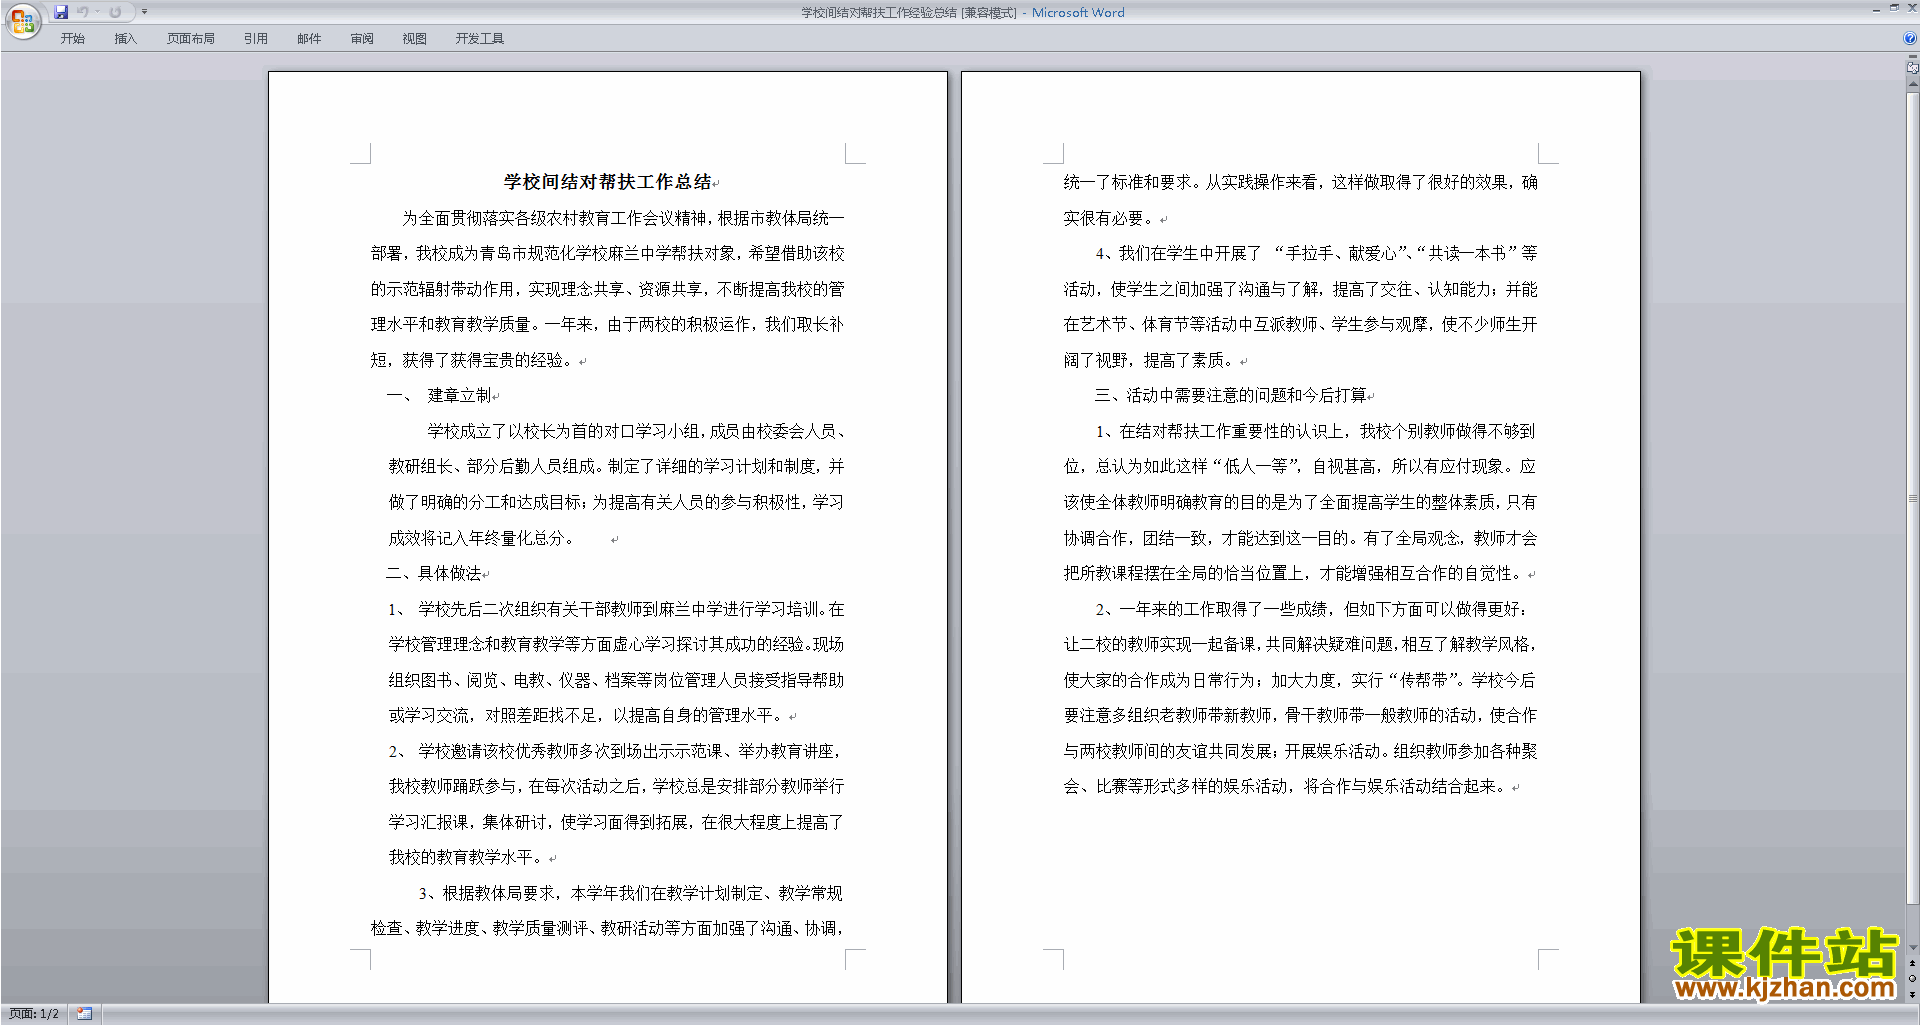Click the line starting 1、在结对帮扶工作重要性
This screenshot has width=1920, height=1025.
1316,431
